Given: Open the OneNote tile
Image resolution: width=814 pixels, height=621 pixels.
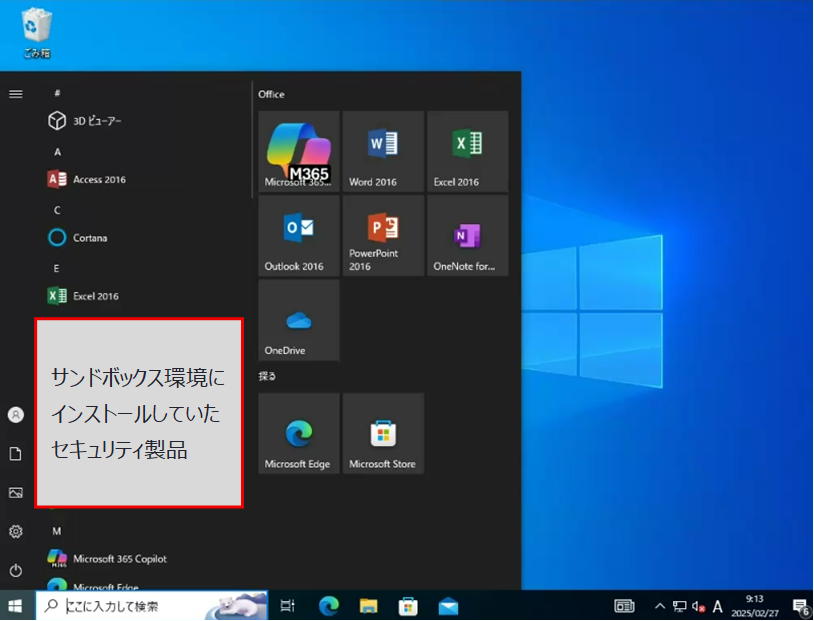Looking at the screenshot, I should tap(467, 235).
